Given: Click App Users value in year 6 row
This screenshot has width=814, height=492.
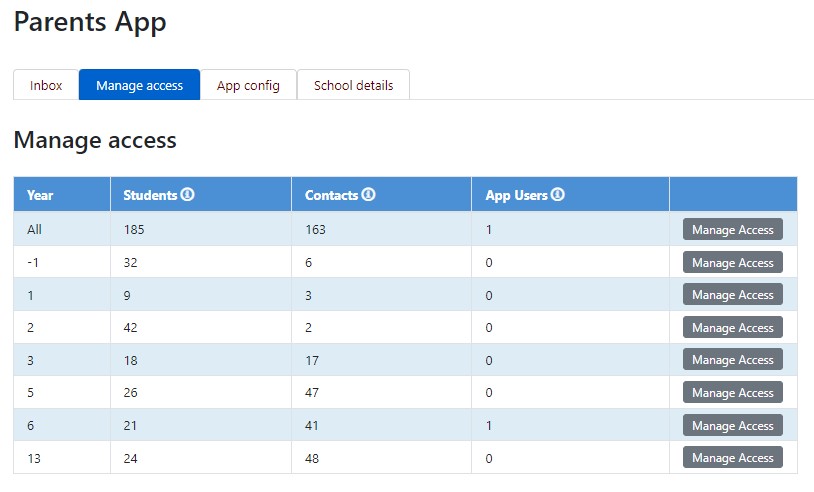Looking at the screenshot, I should tap(489, 426).
